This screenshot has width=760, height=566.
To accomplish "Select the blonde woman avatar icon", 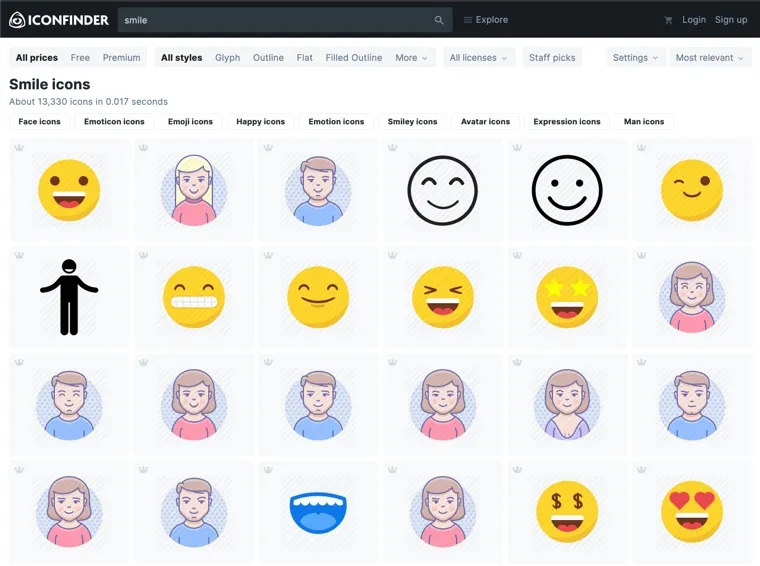I will click(x=194, y=190).
